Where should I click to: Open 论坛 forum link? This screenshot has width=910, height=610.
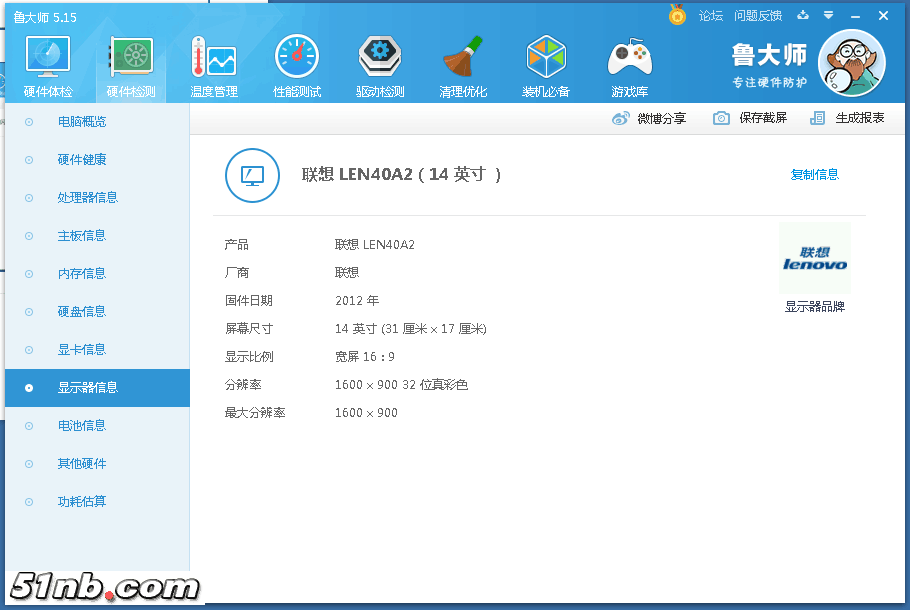click(710, 16)
